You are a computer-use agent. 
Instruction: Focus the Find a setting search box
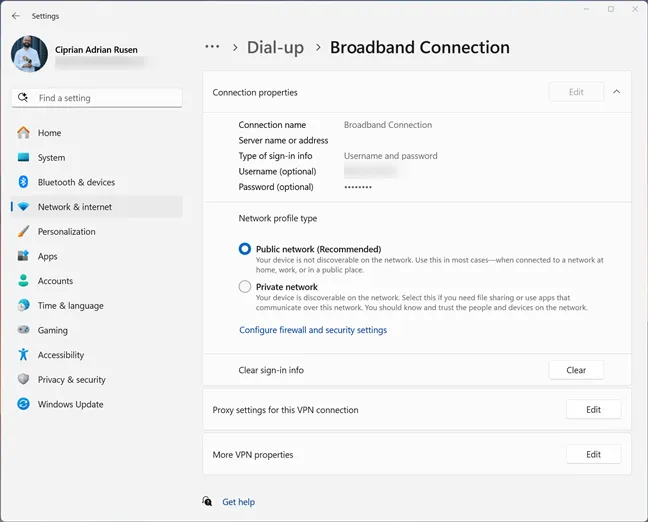97,98
